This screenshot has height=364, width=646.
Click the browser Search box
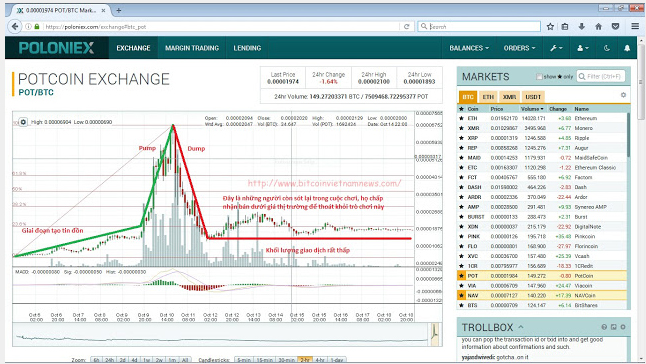pyautogui.click(x=479, y=26)
